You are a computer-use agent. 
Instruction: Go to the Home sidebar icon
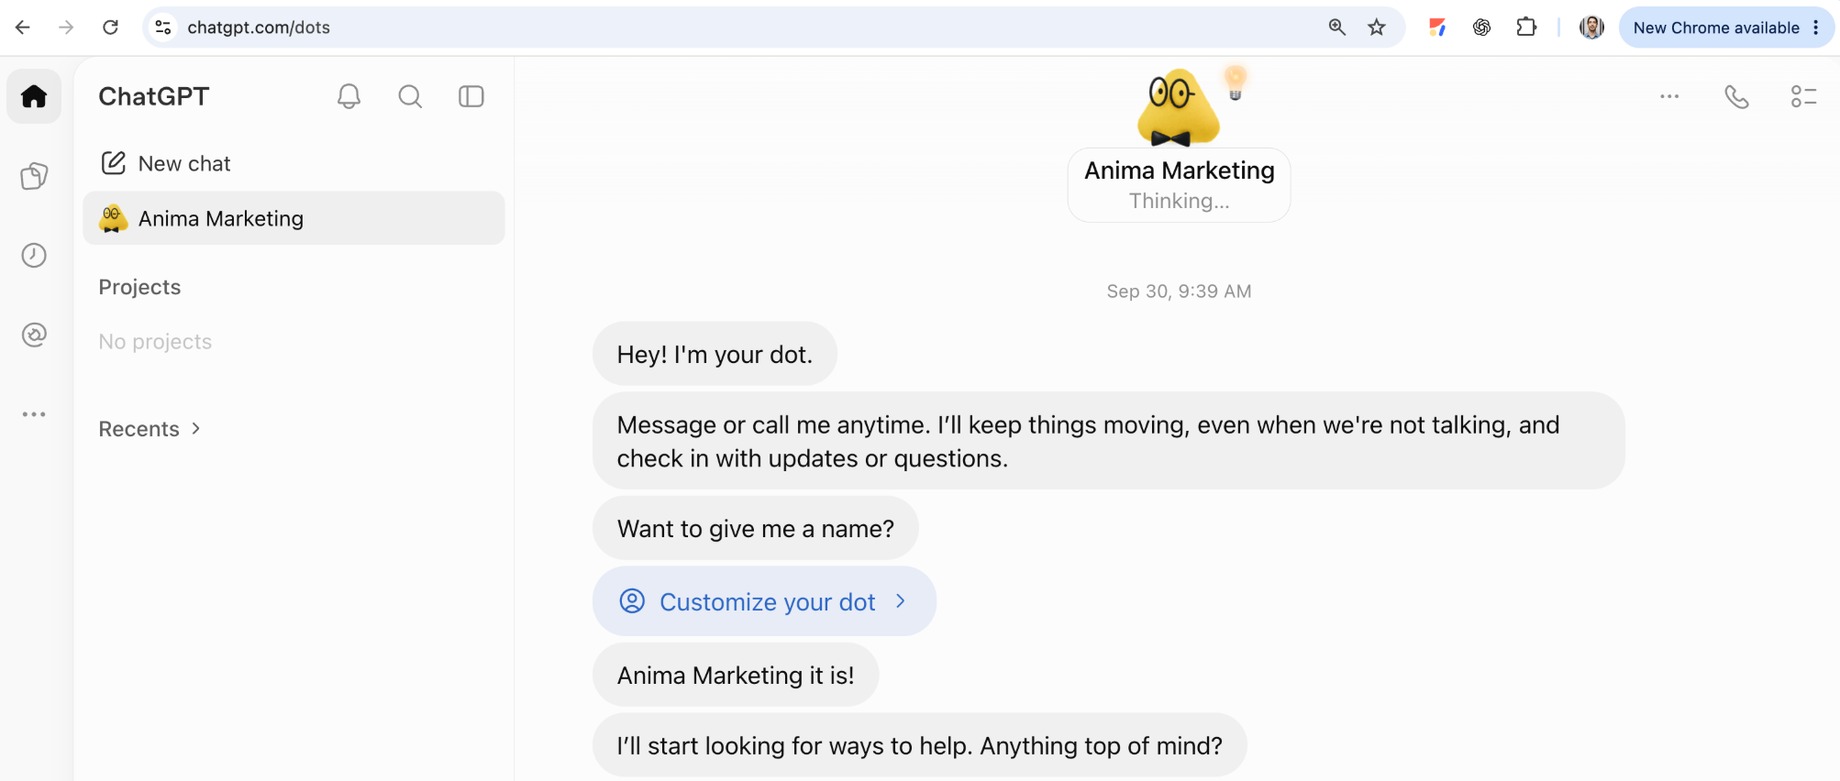tap(34, 96)
